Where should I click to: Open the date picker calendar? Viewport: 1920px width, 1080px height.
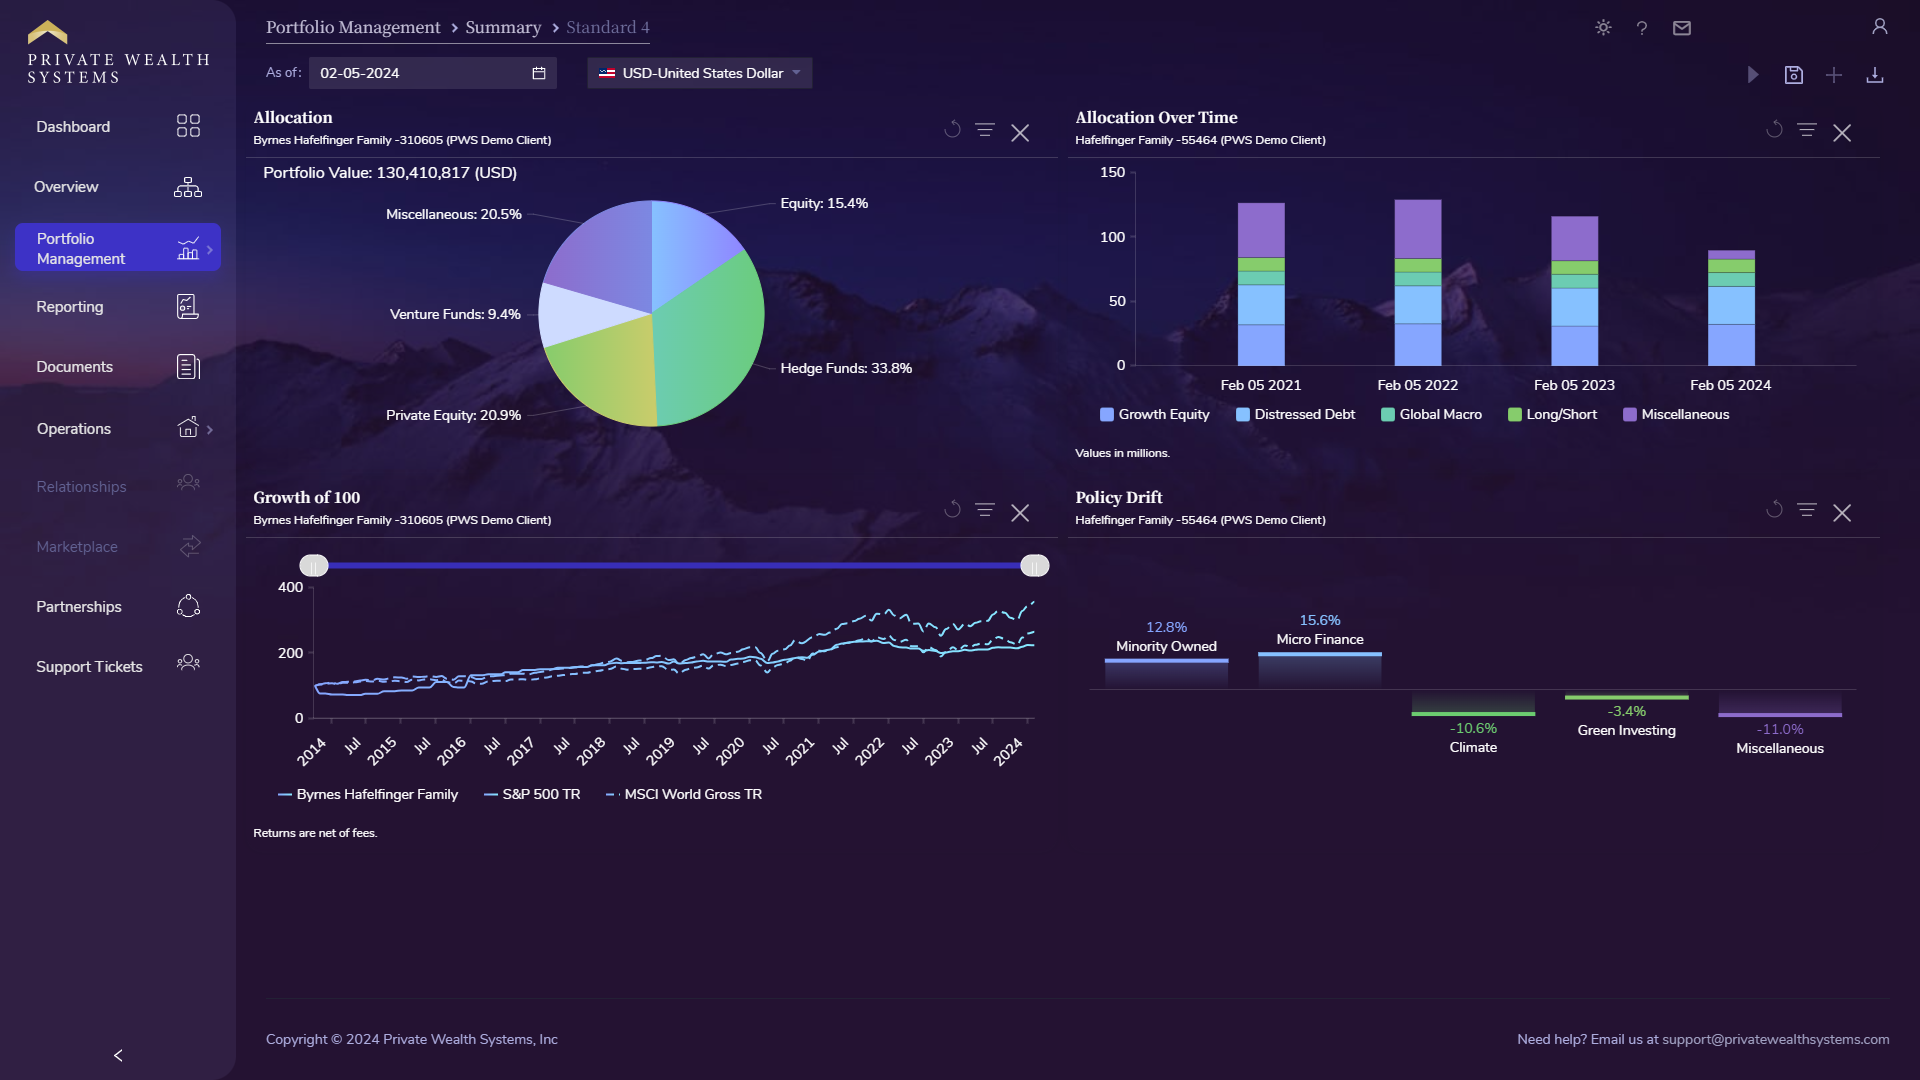tap(537, 72)
